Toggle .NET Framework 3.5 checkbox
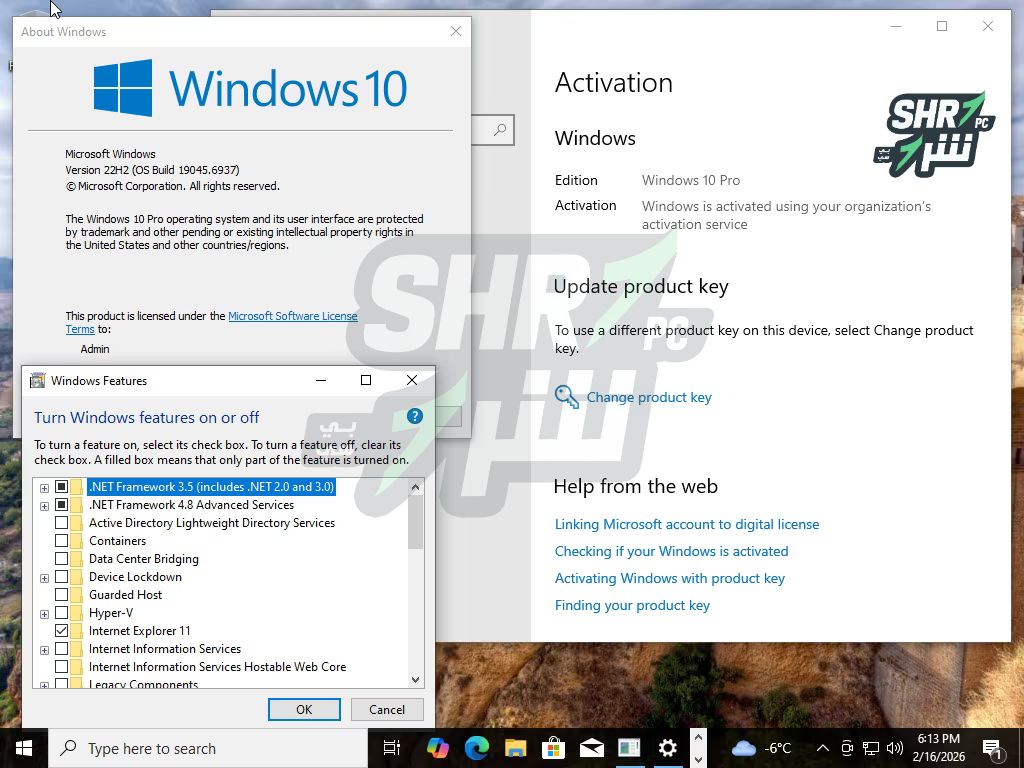Image resolution: width=1024 pixels, height=768 pixels. 61,487
